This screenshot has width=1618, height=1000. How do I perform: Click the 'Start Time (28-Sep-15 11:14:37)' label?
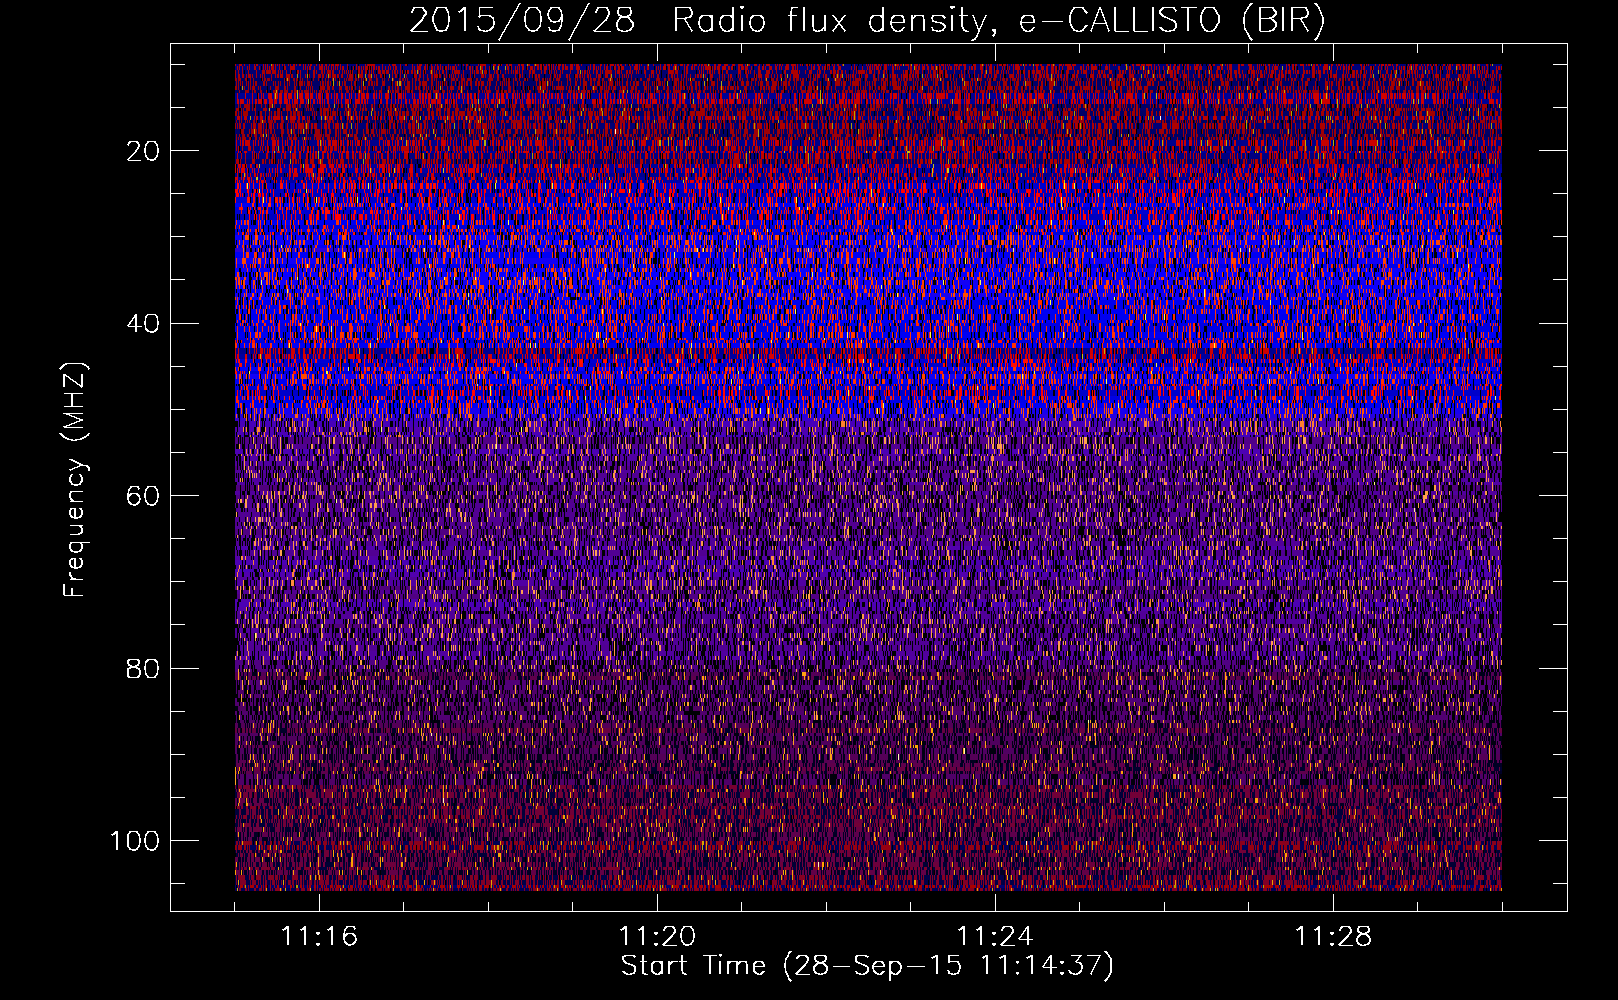tap(867, 966)
